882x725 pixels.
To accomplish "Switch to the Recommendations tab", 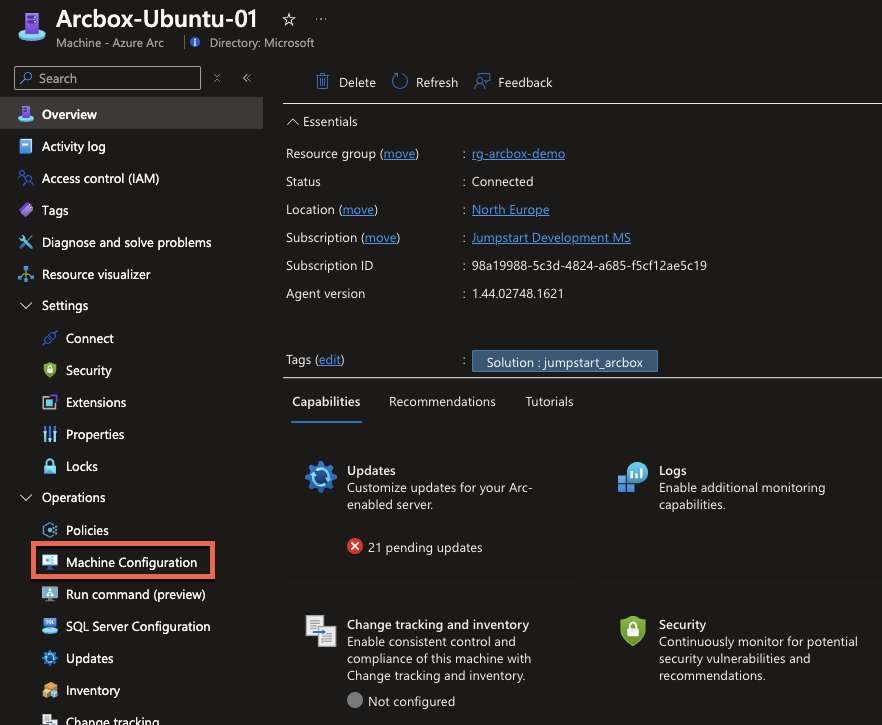I will (x=442, y=402).
